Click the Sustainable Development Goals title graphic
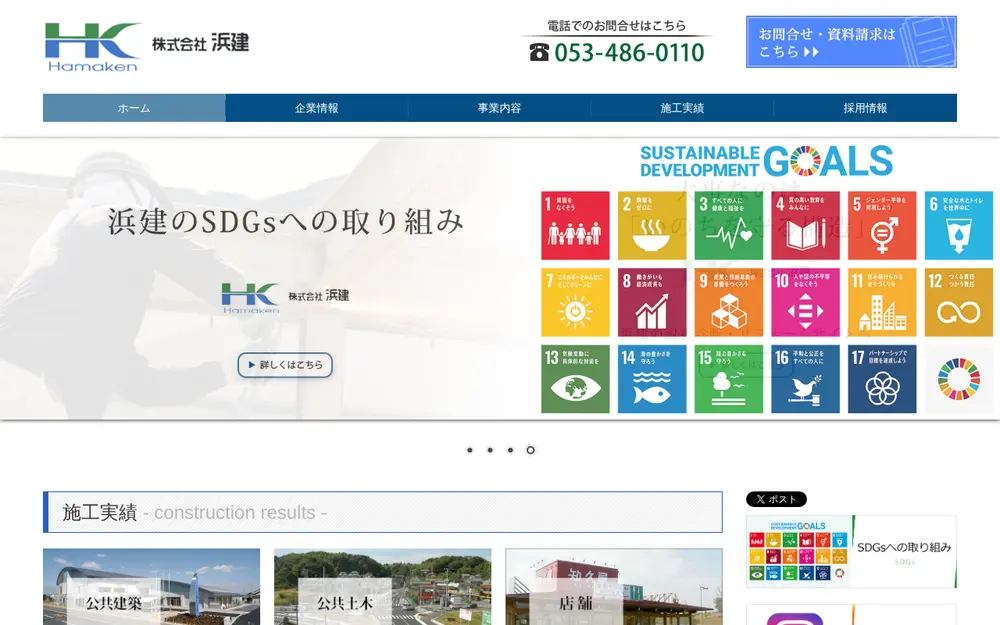 click(766, 161)
